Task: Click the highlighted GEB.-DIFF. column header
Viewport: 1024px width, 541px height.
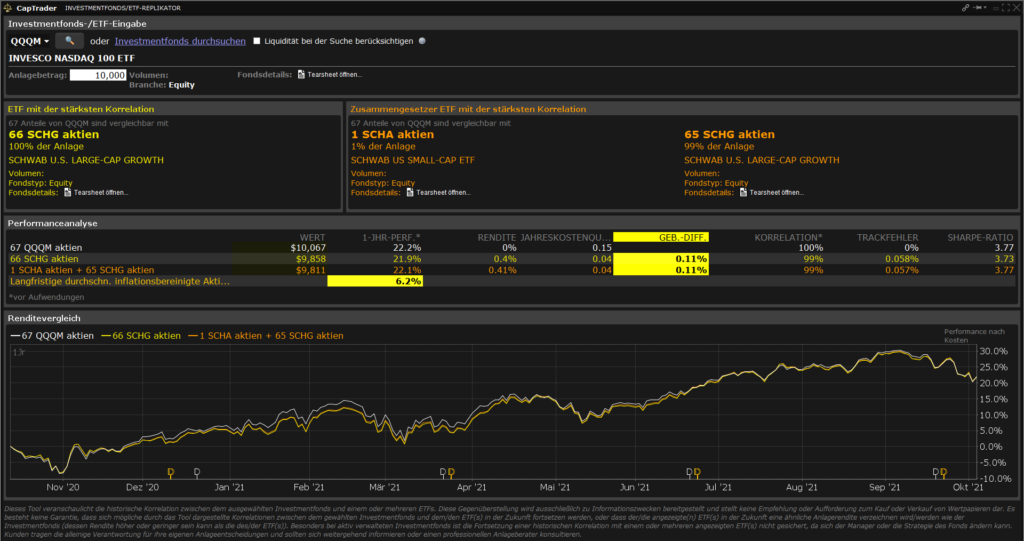Action: (x=661, y=237)
